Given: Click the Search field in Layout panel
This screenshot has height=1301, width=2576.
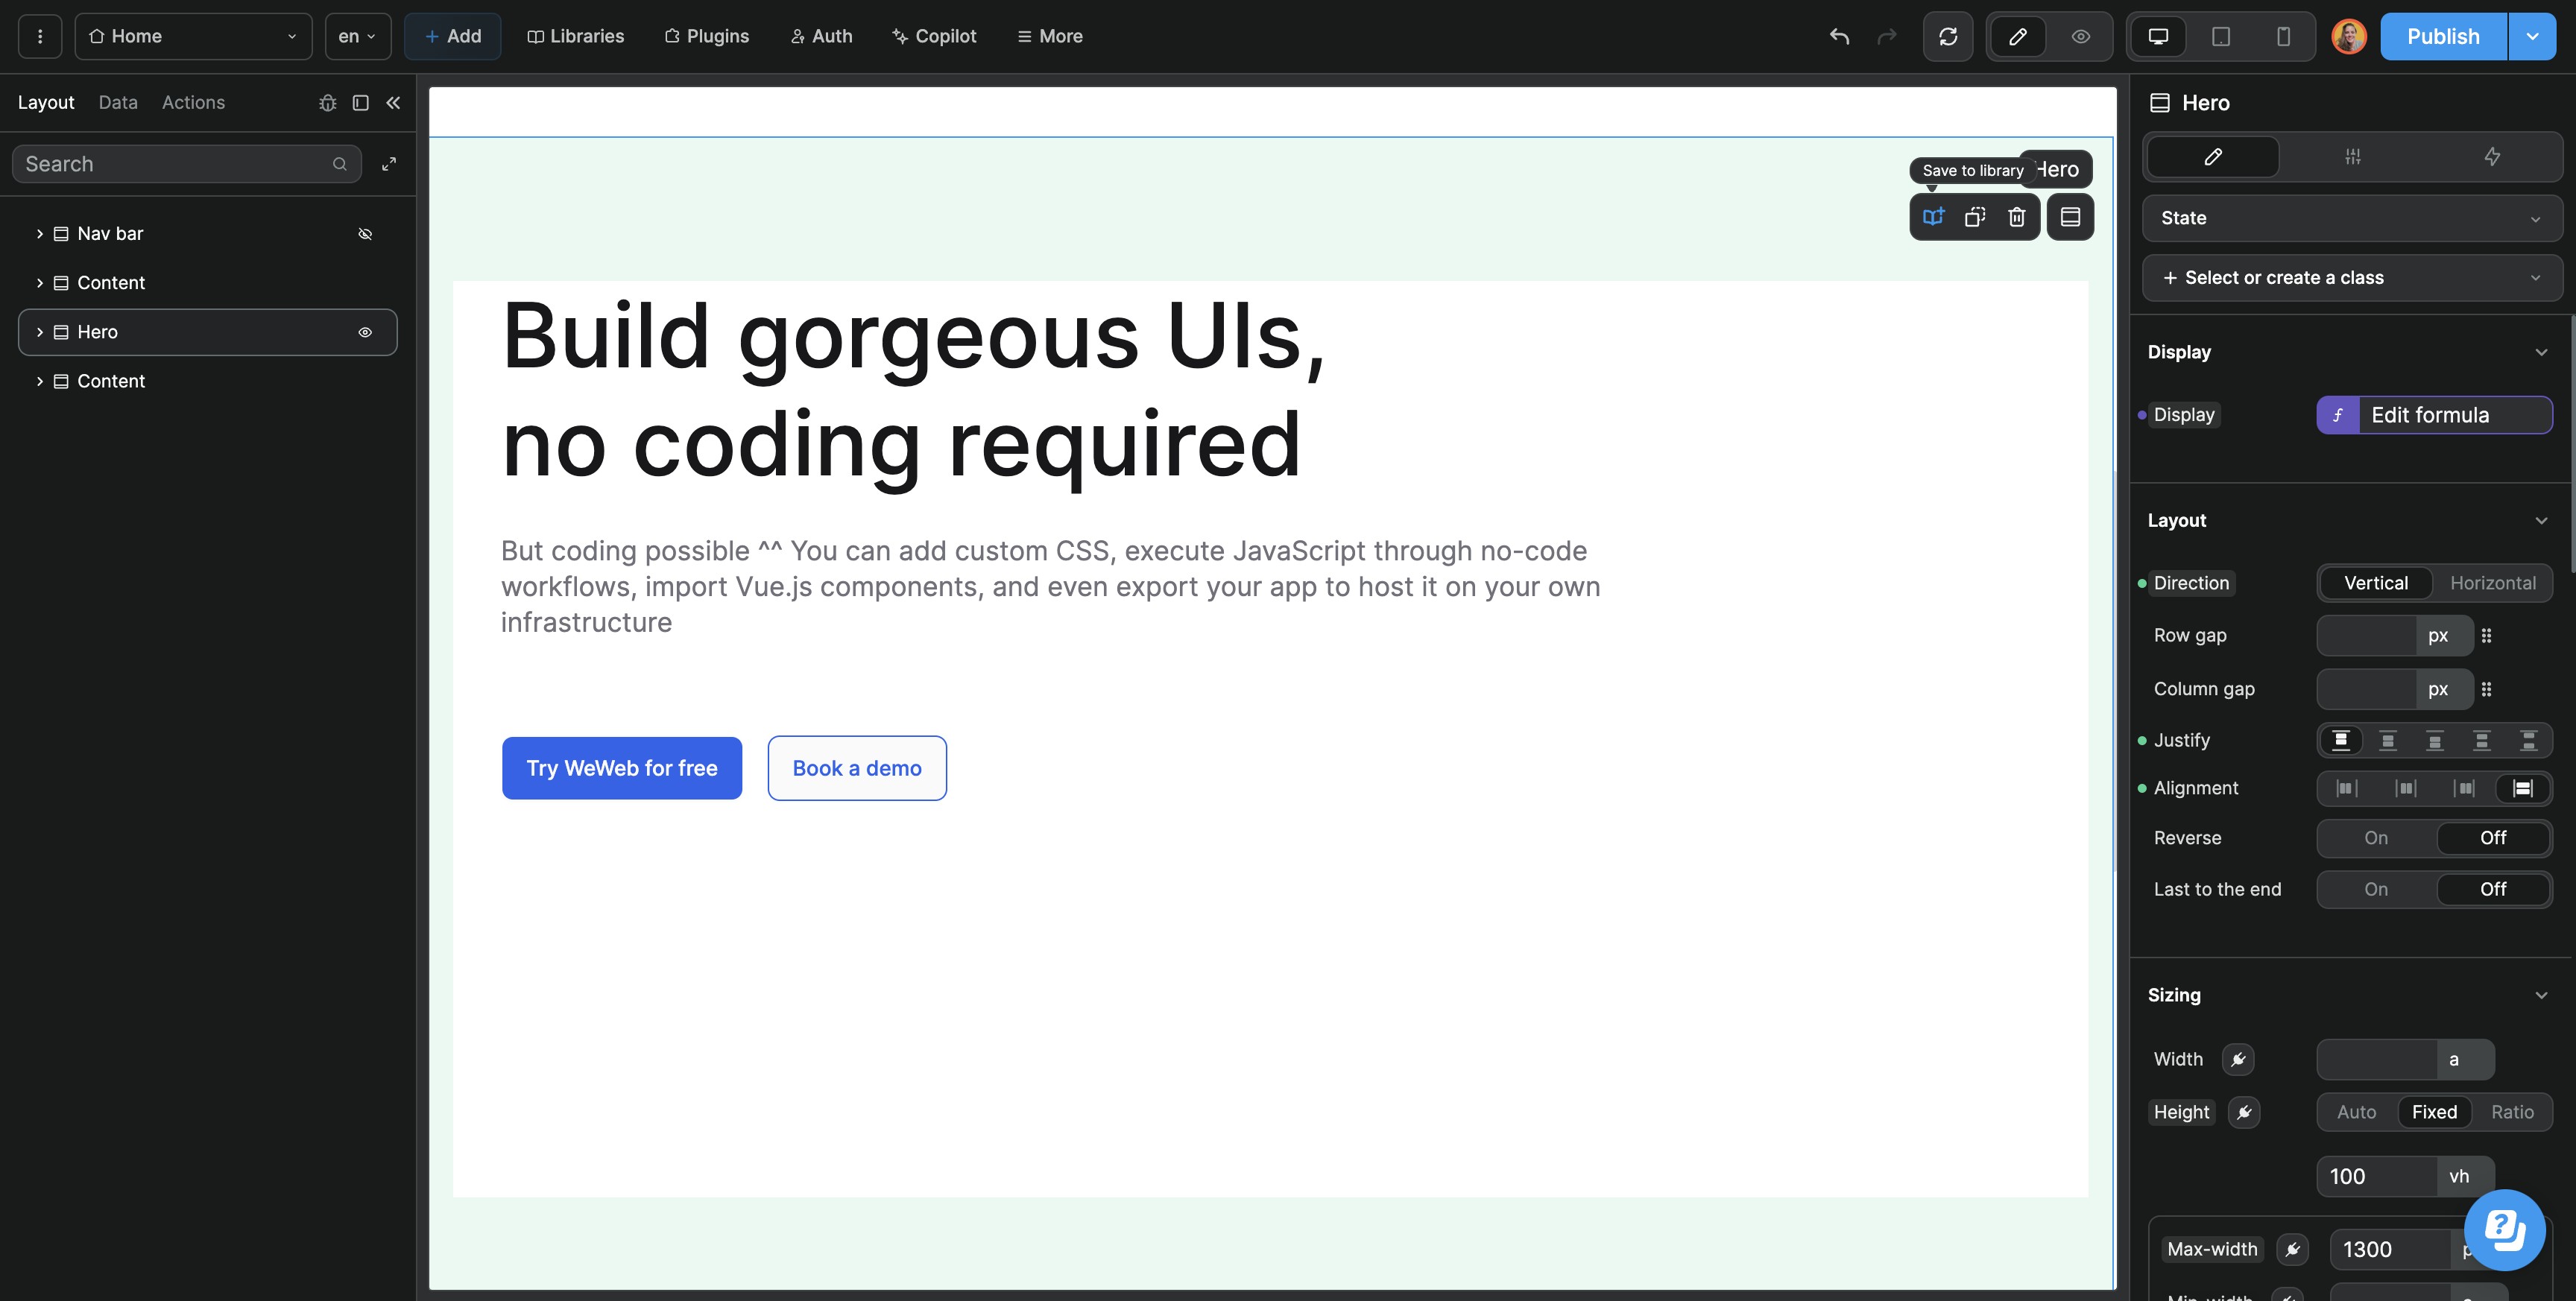Looking at the screenshot, I should pyautogui.click(x=175, y=164).
